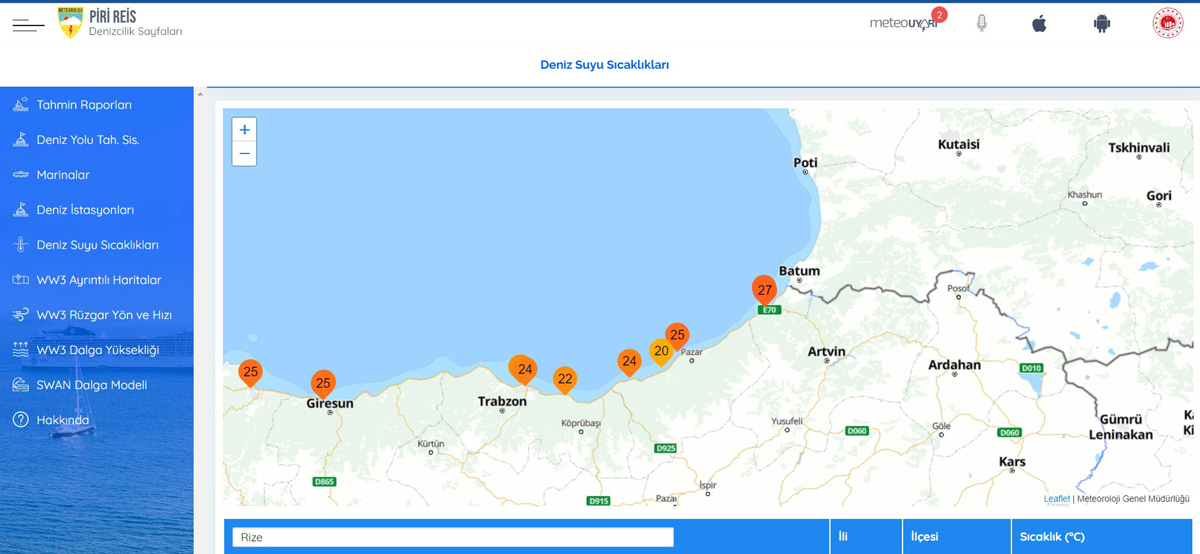
Task: Open the hamburger menu icon
Action: (x=28, y=25)
